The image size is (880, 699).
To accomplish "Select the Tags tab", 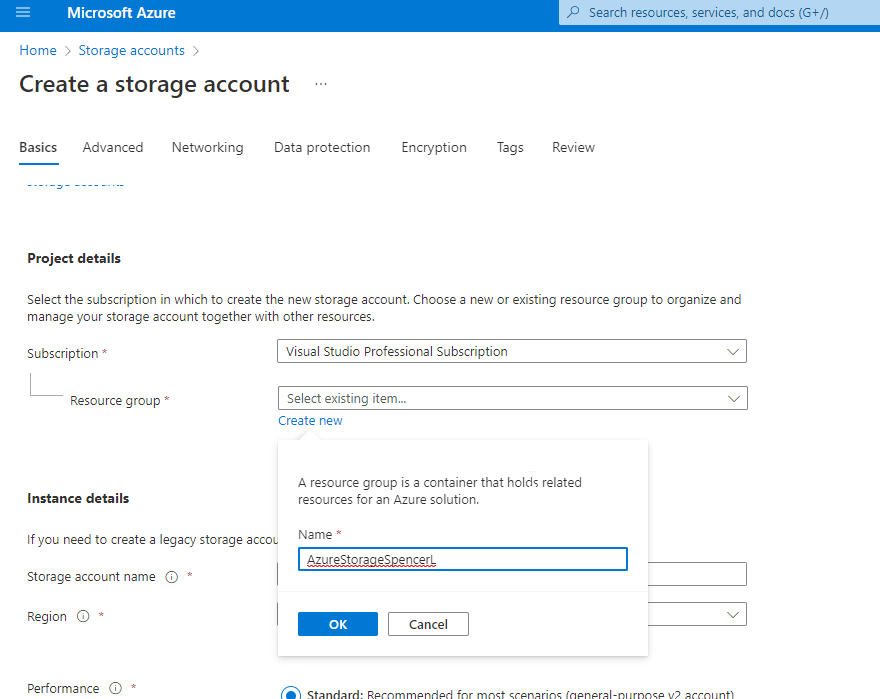I will click(x=510, y=147).
